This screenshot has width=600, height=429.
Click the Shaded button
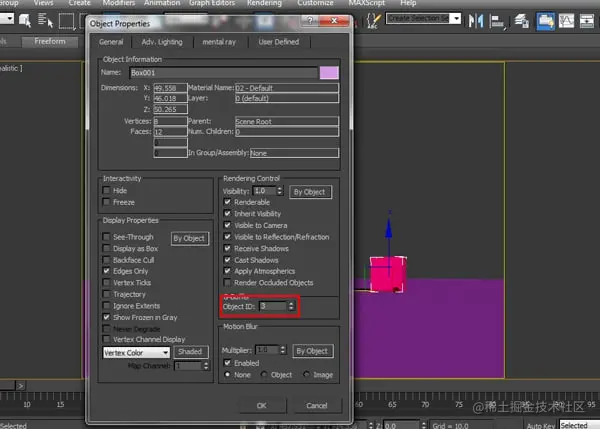coord(190,351)
